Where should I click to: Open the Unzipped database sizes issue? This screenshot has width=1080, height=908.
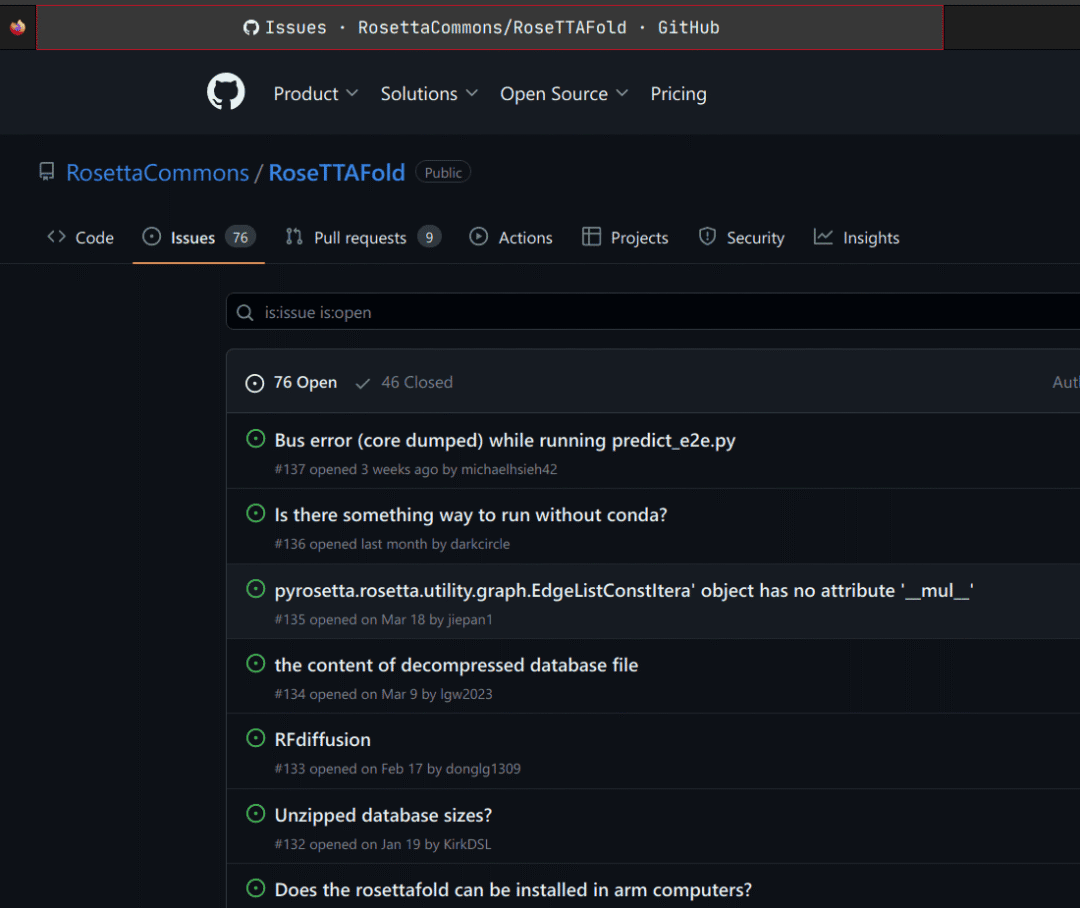383,815
